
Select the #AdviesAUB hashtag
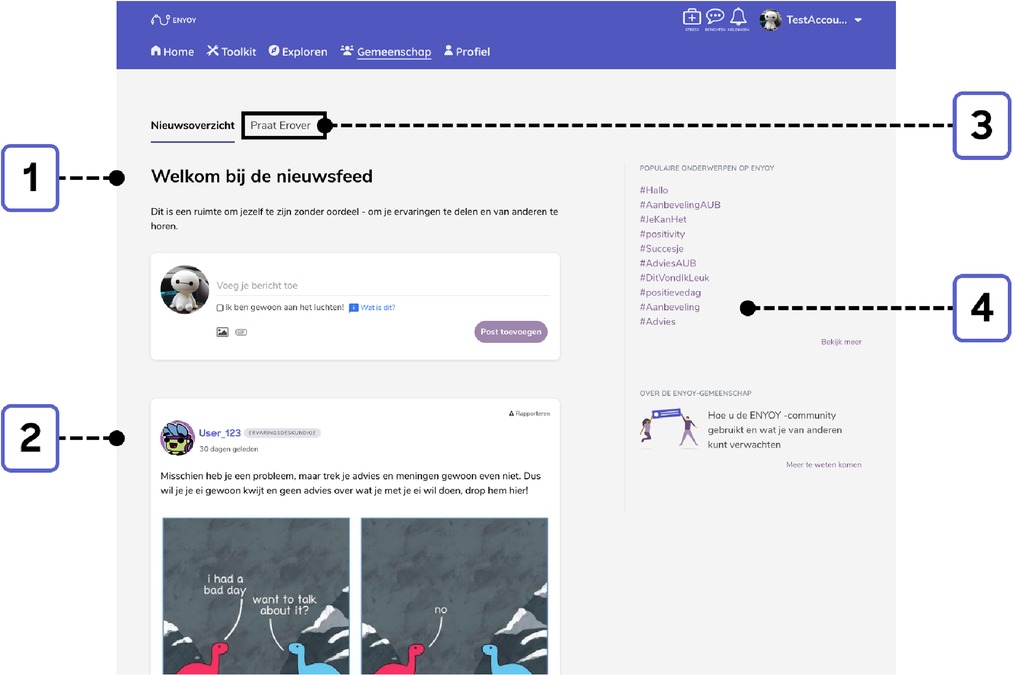(667, 263)
